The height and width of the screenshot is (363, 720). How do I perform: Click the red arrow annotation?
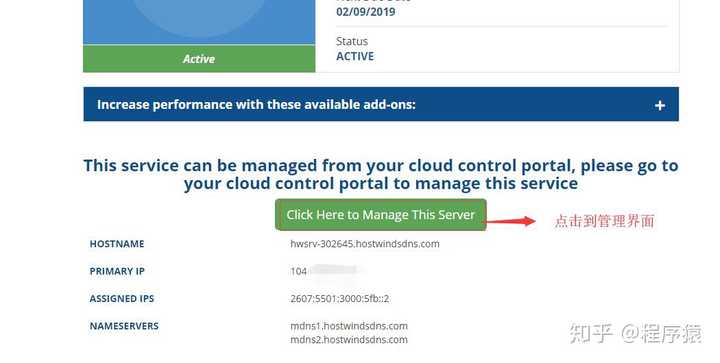[511, 221]
